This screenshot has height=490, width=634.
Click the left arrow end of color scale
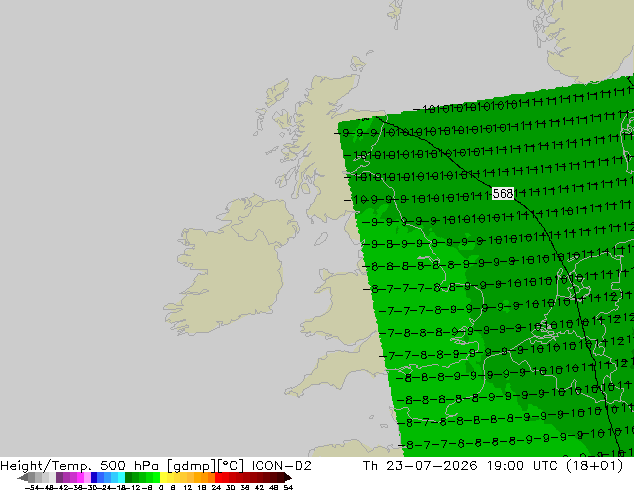(22, 477)
